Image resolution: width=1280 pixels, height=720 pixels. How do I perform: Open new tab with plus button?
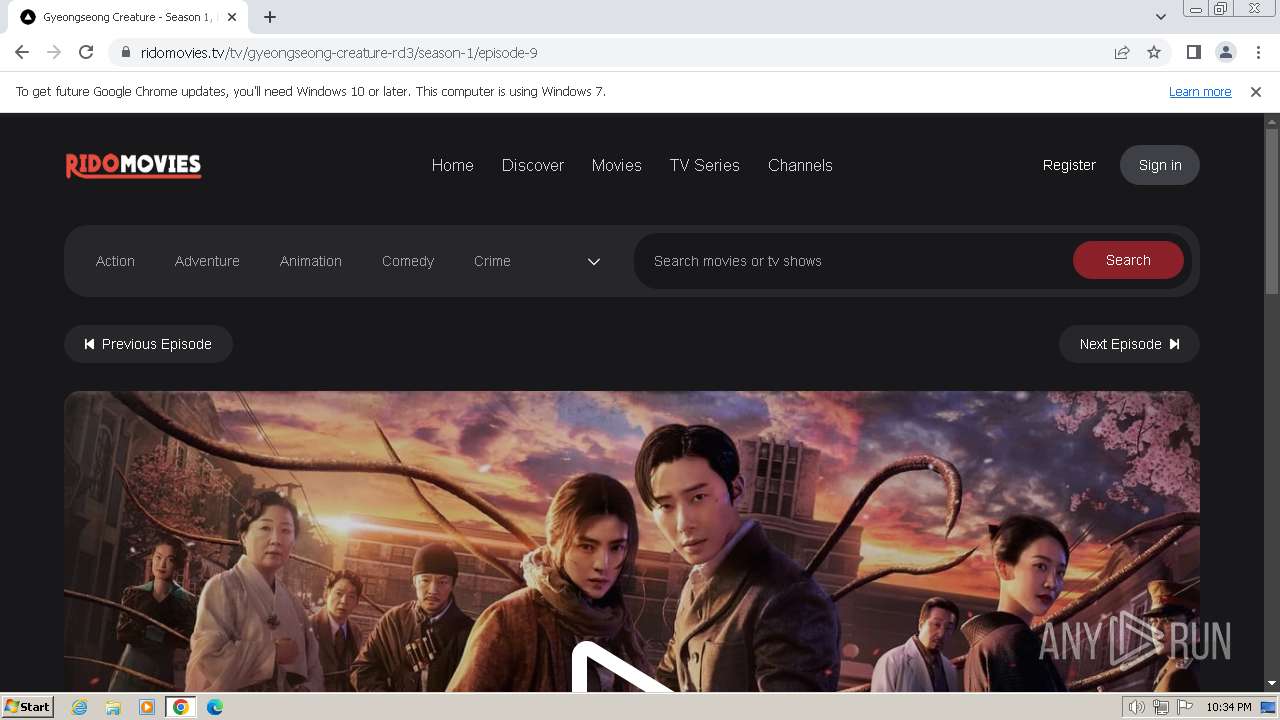click(x=270, y=17)
